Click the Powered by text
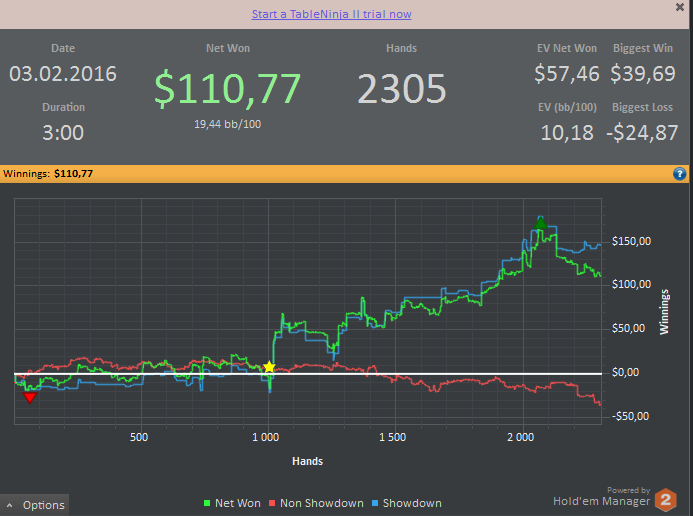693x516 pixels. (x=628, y=490)
